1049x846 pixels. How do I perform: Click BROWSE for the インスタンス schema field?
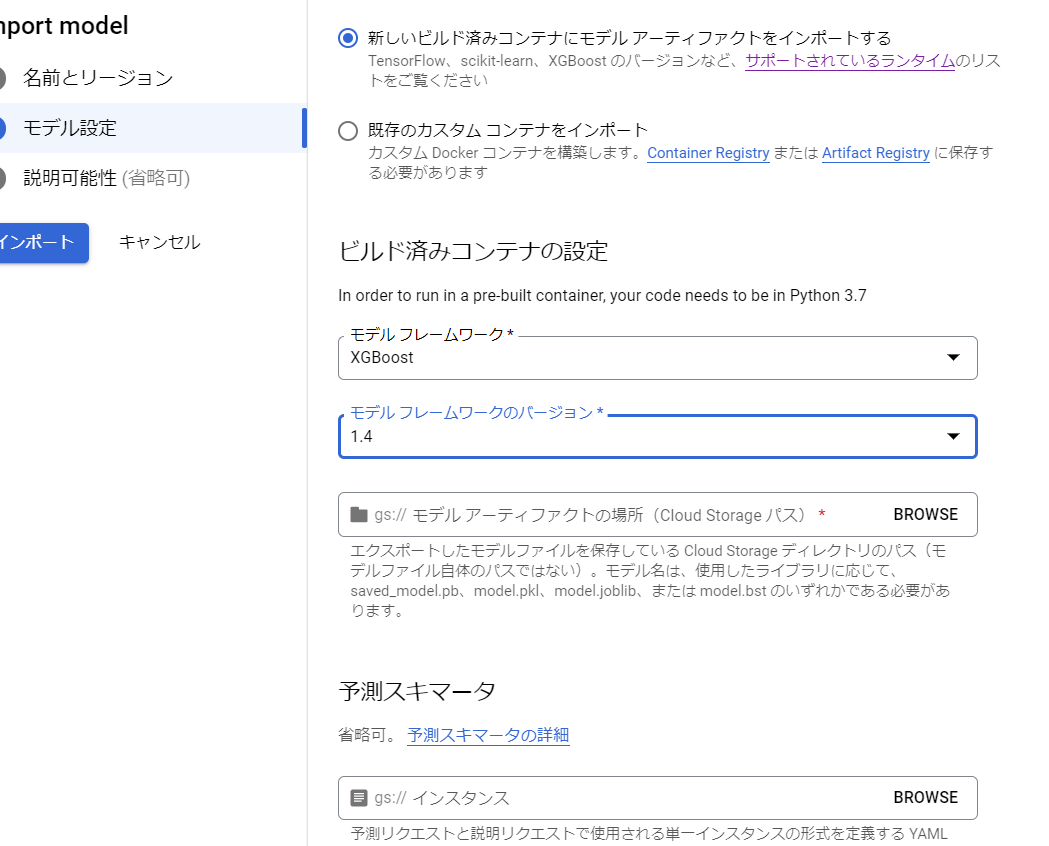[x=925, y=797]
